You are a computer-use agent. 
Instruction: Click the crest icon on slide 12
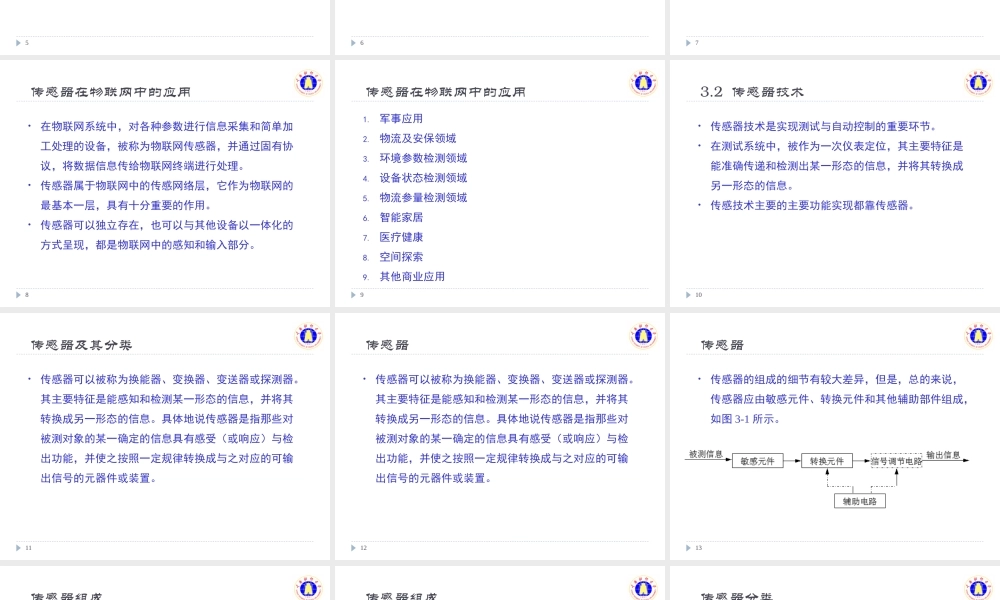641,337
